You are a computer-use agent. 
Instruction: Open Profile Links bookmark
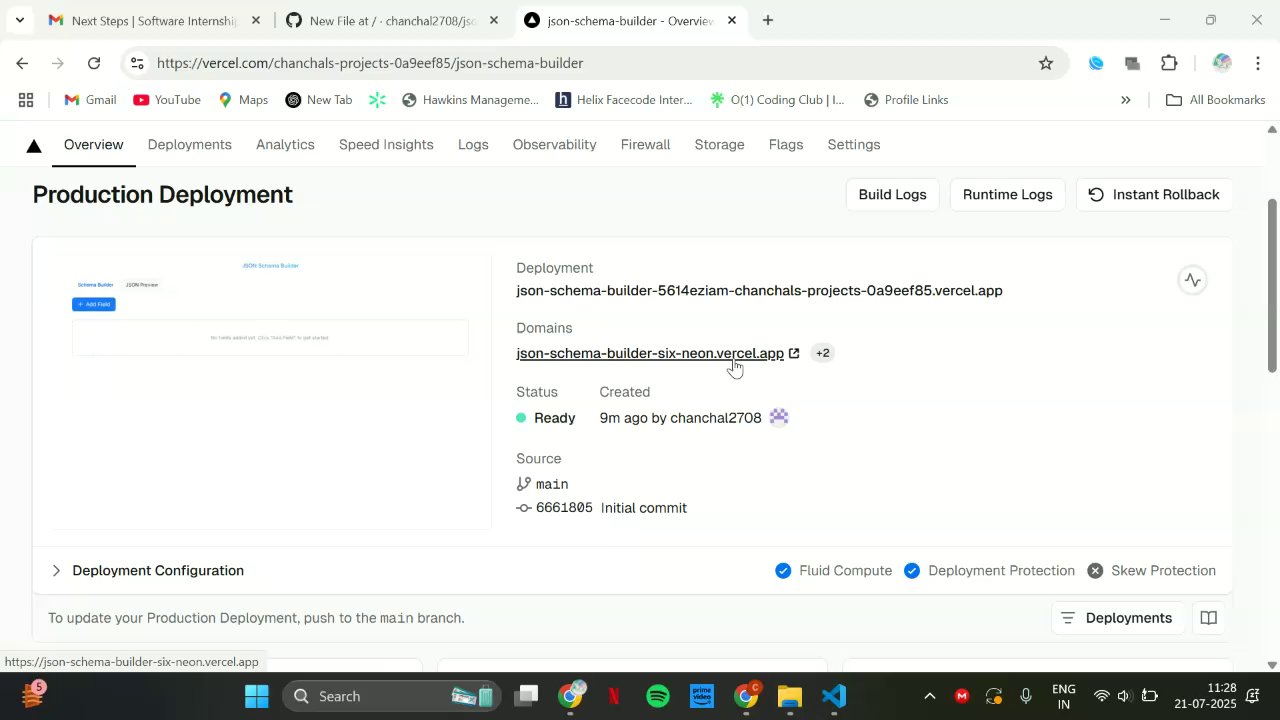pos(906,100)
